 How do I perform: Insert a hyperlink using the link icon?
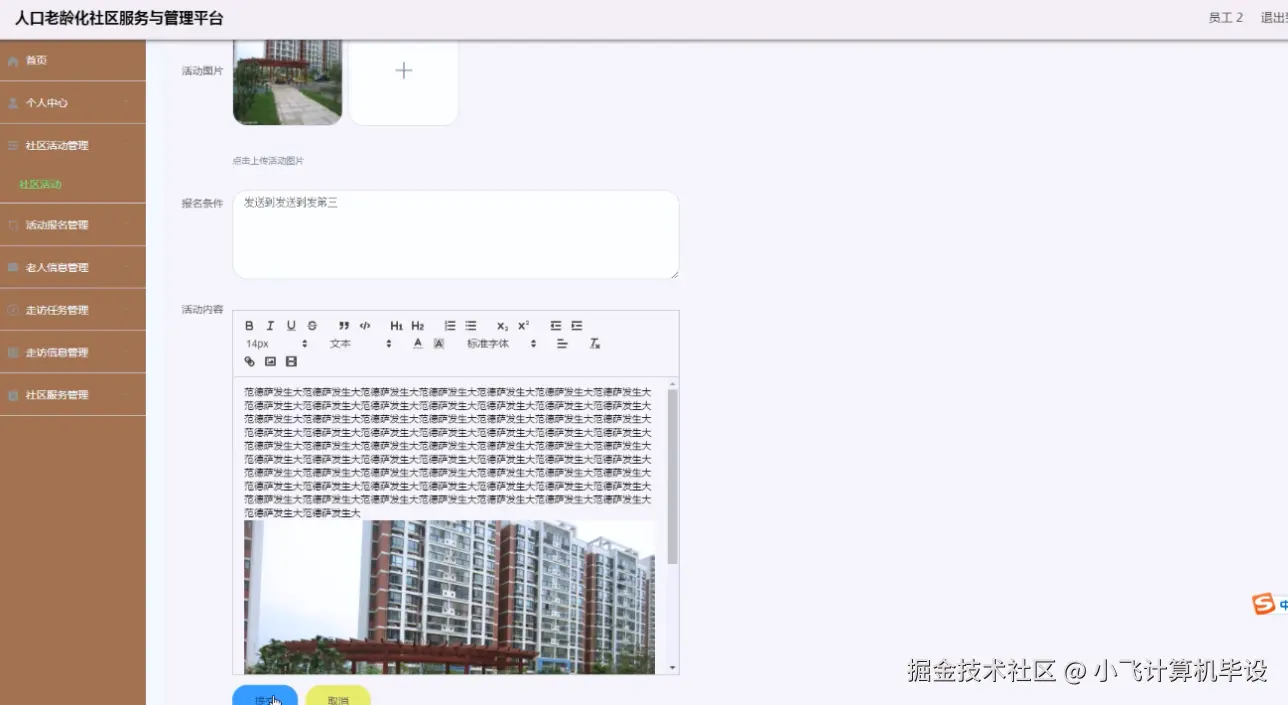click(x=249, y=362)
